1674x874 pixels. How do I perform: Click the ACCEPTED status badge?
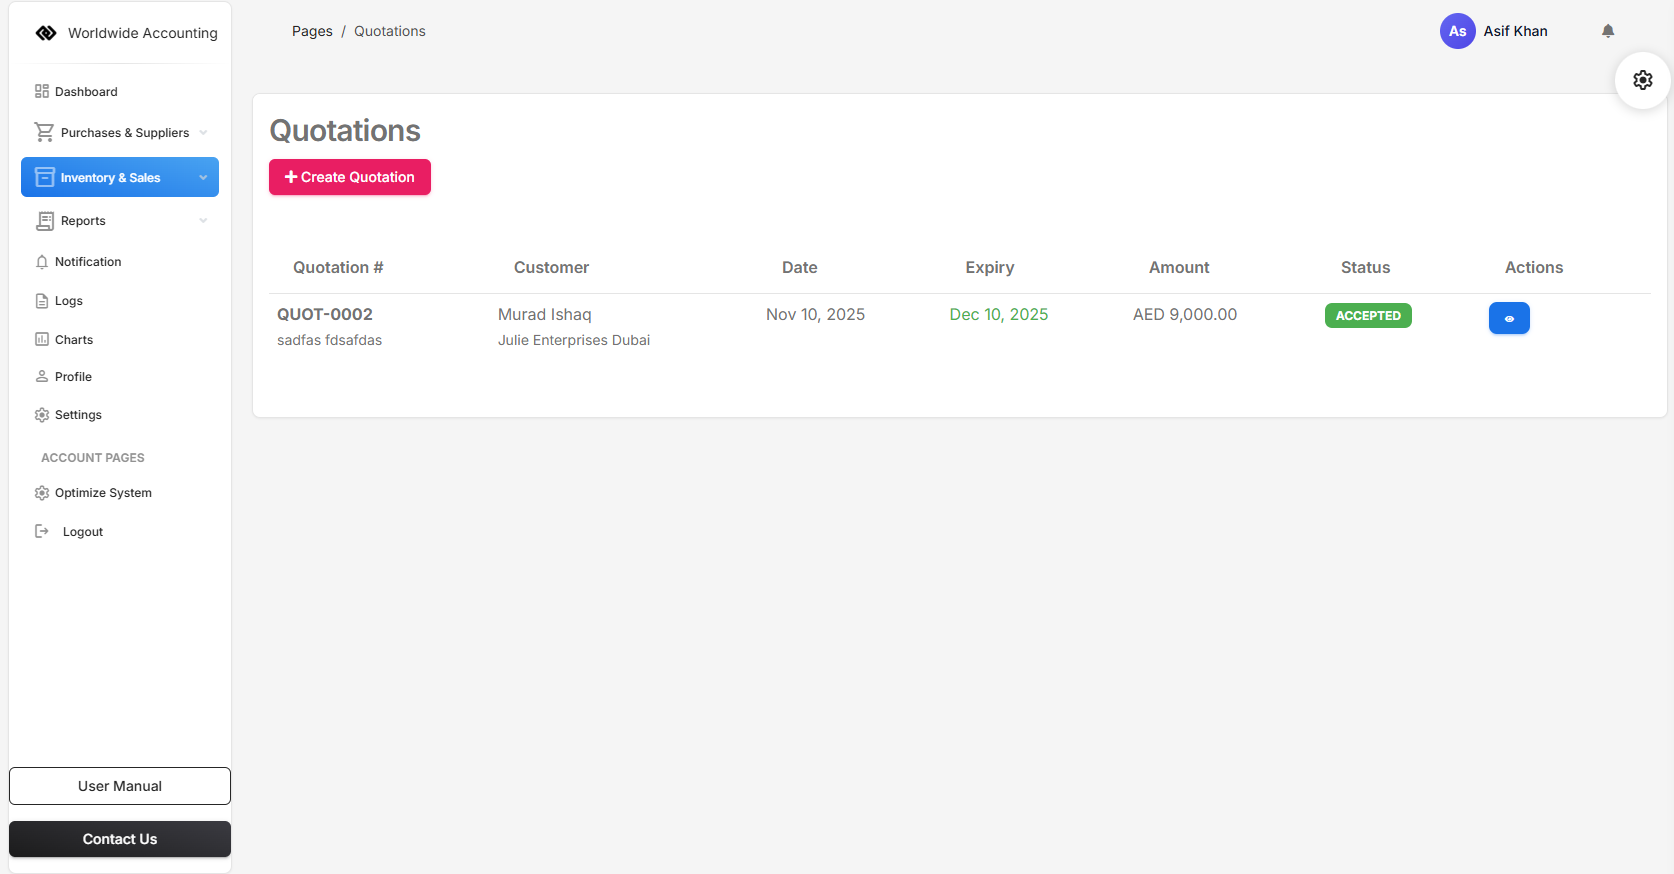point(1367,316)
